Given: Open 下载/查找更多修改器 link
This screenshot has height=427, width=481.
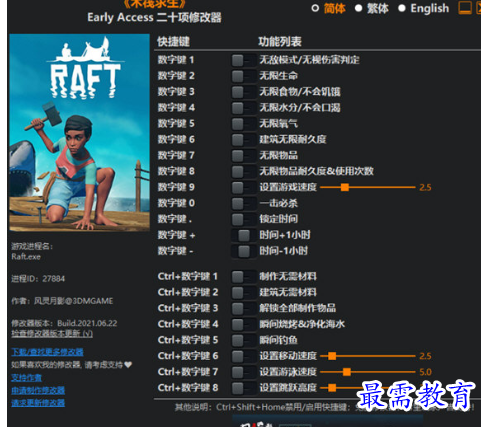Looking at the screenshot, I should (x=47, y=352).
